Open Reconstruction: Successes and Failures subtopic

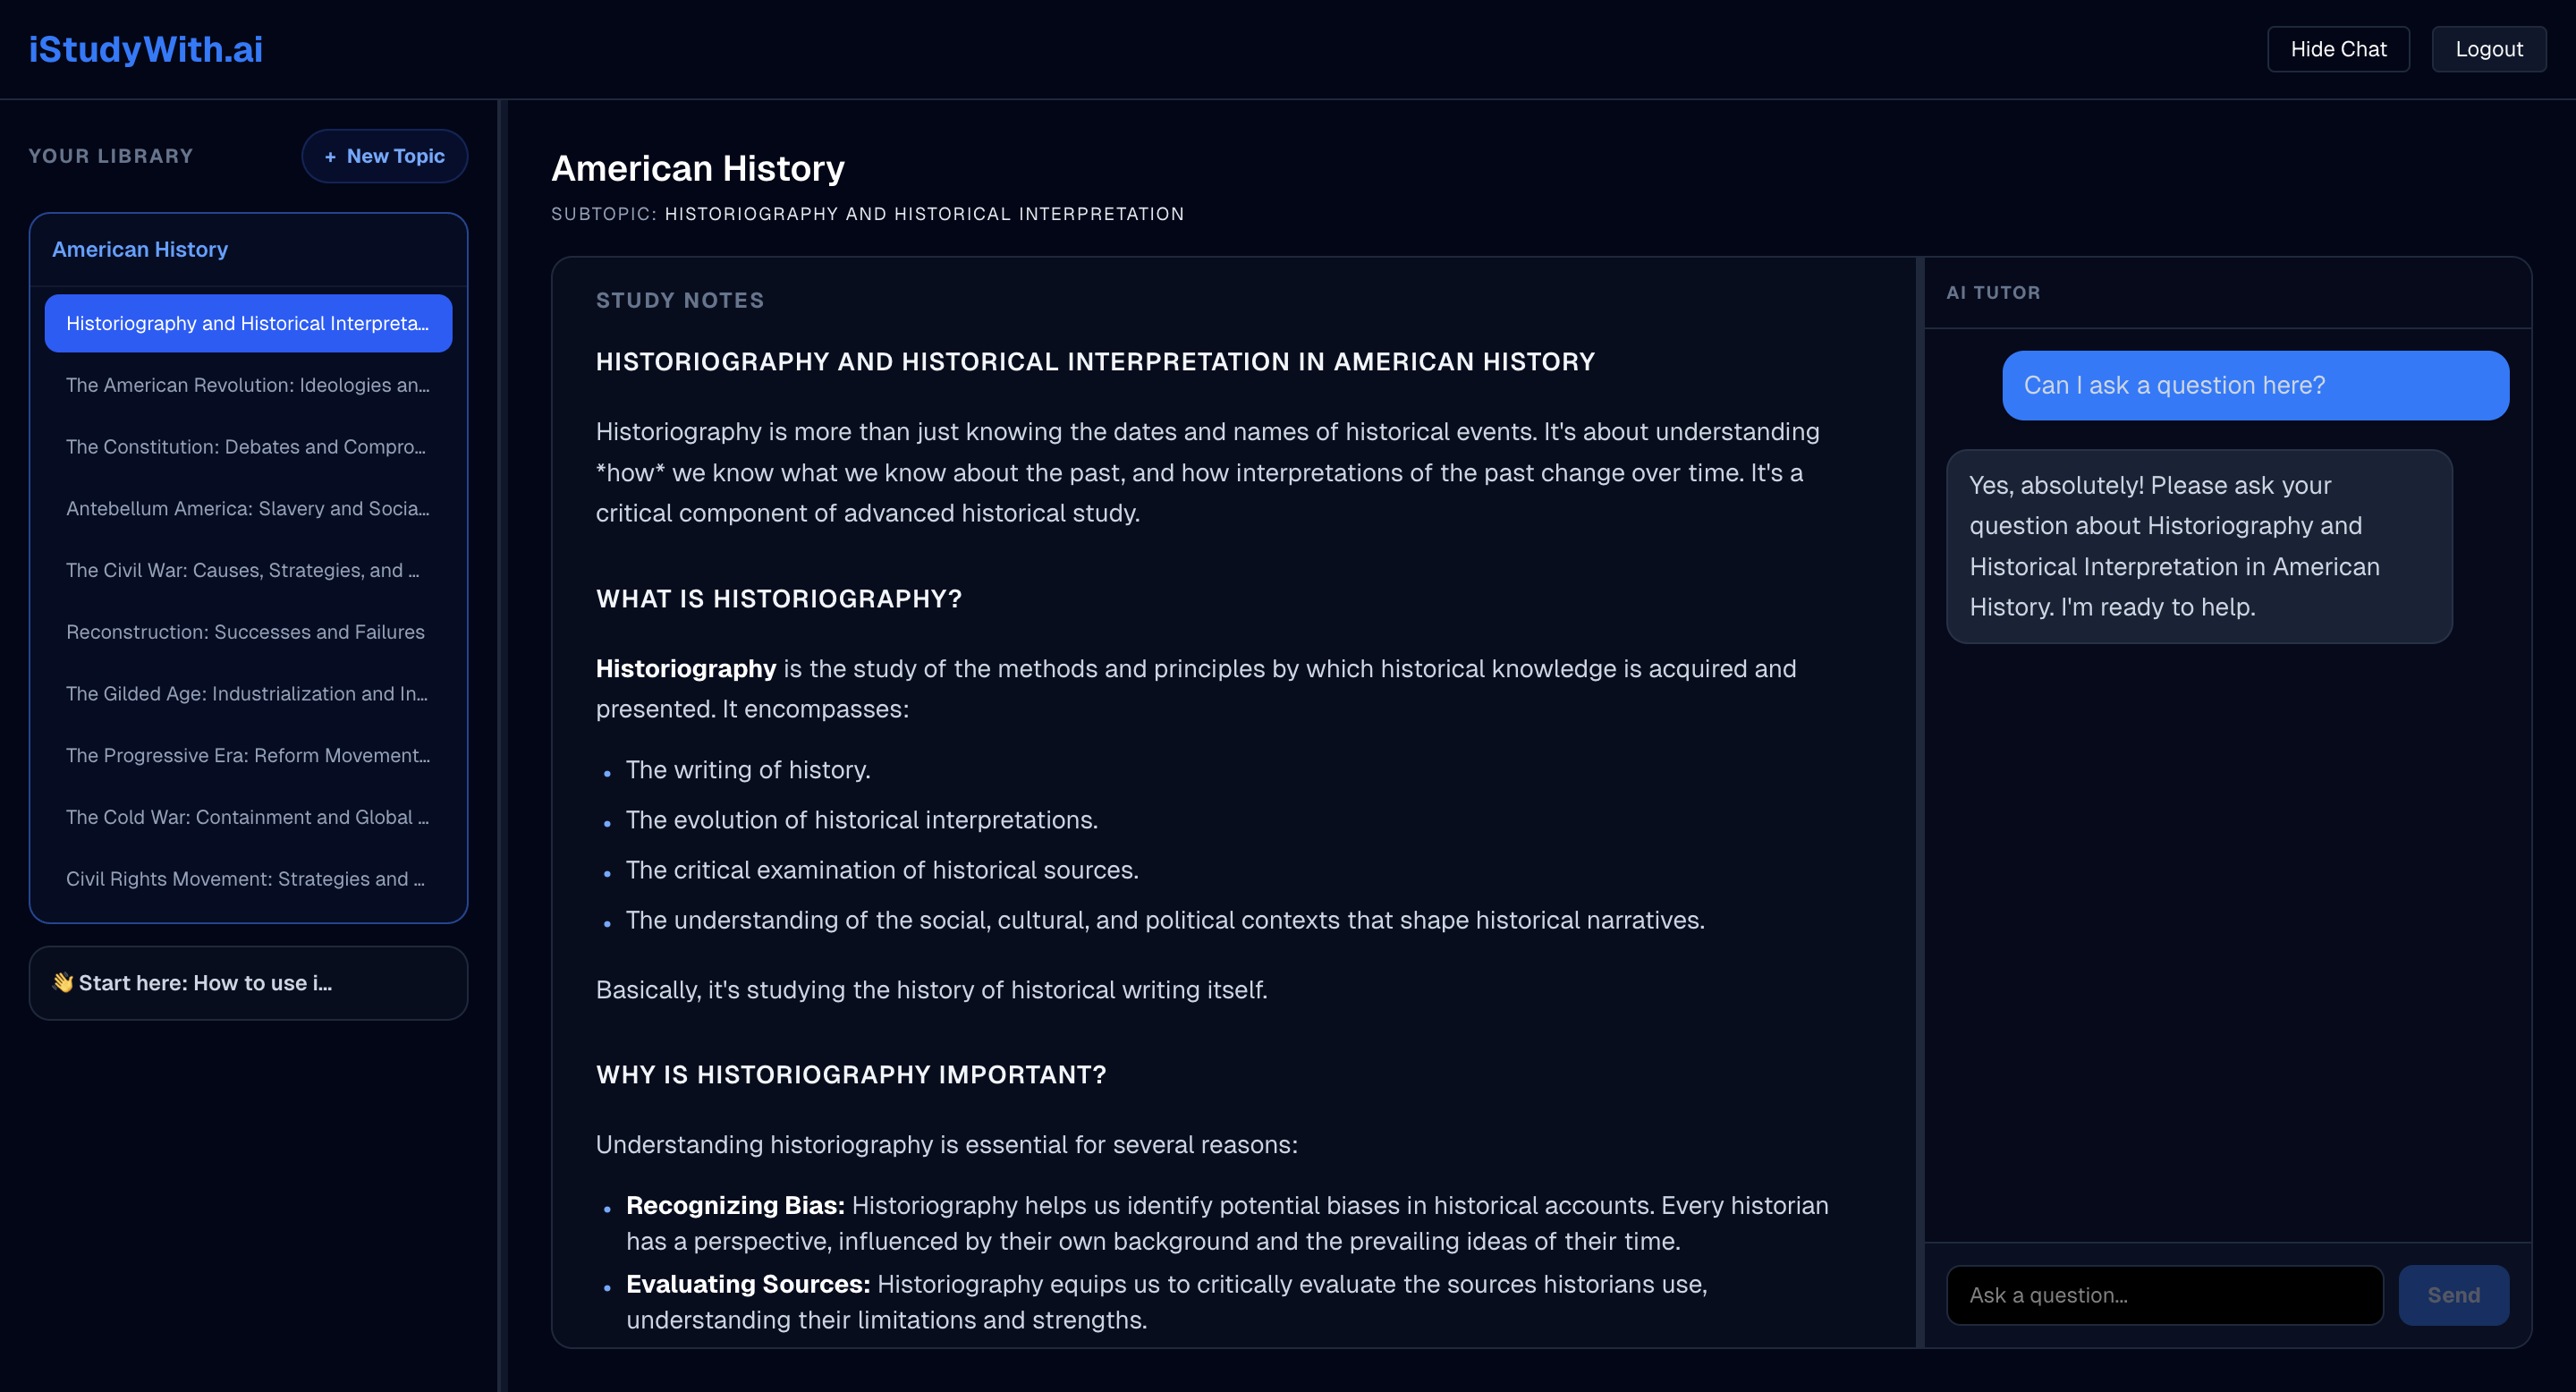pos(246,631)
